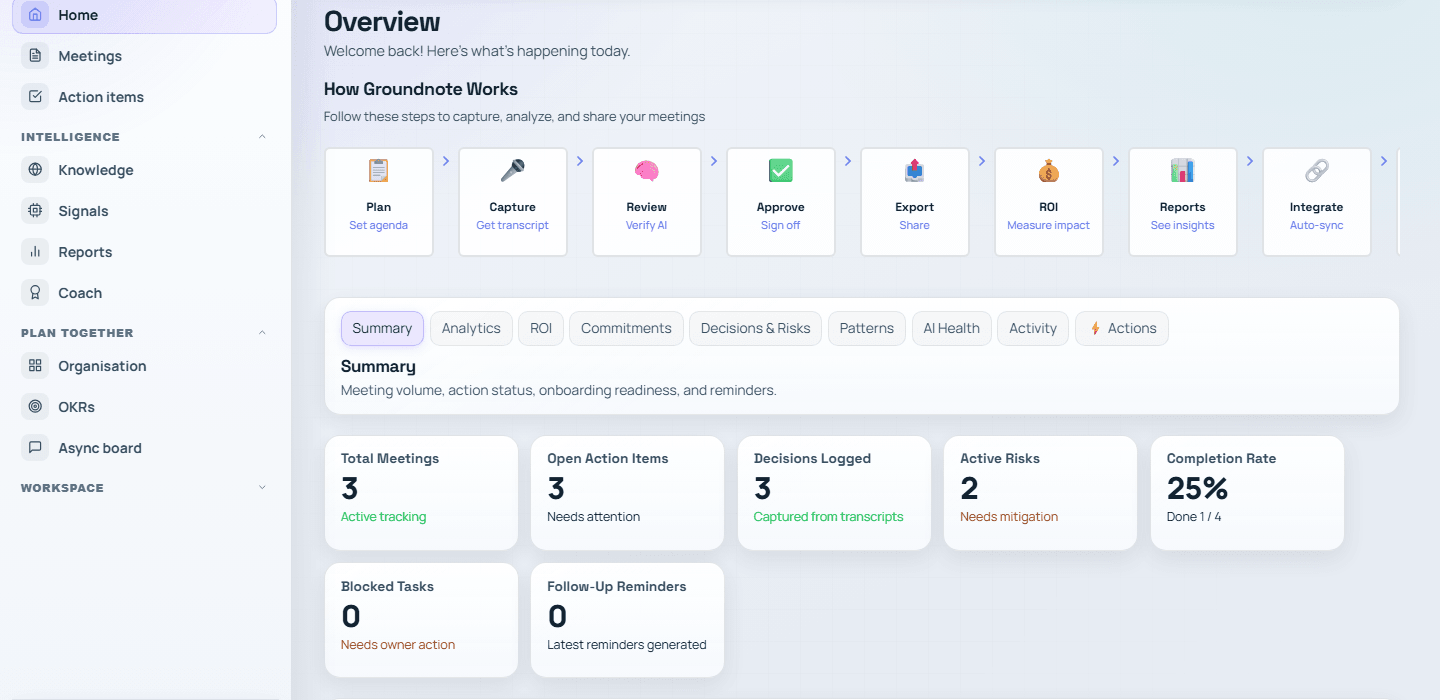Open Coach in the sidebar

144,293
